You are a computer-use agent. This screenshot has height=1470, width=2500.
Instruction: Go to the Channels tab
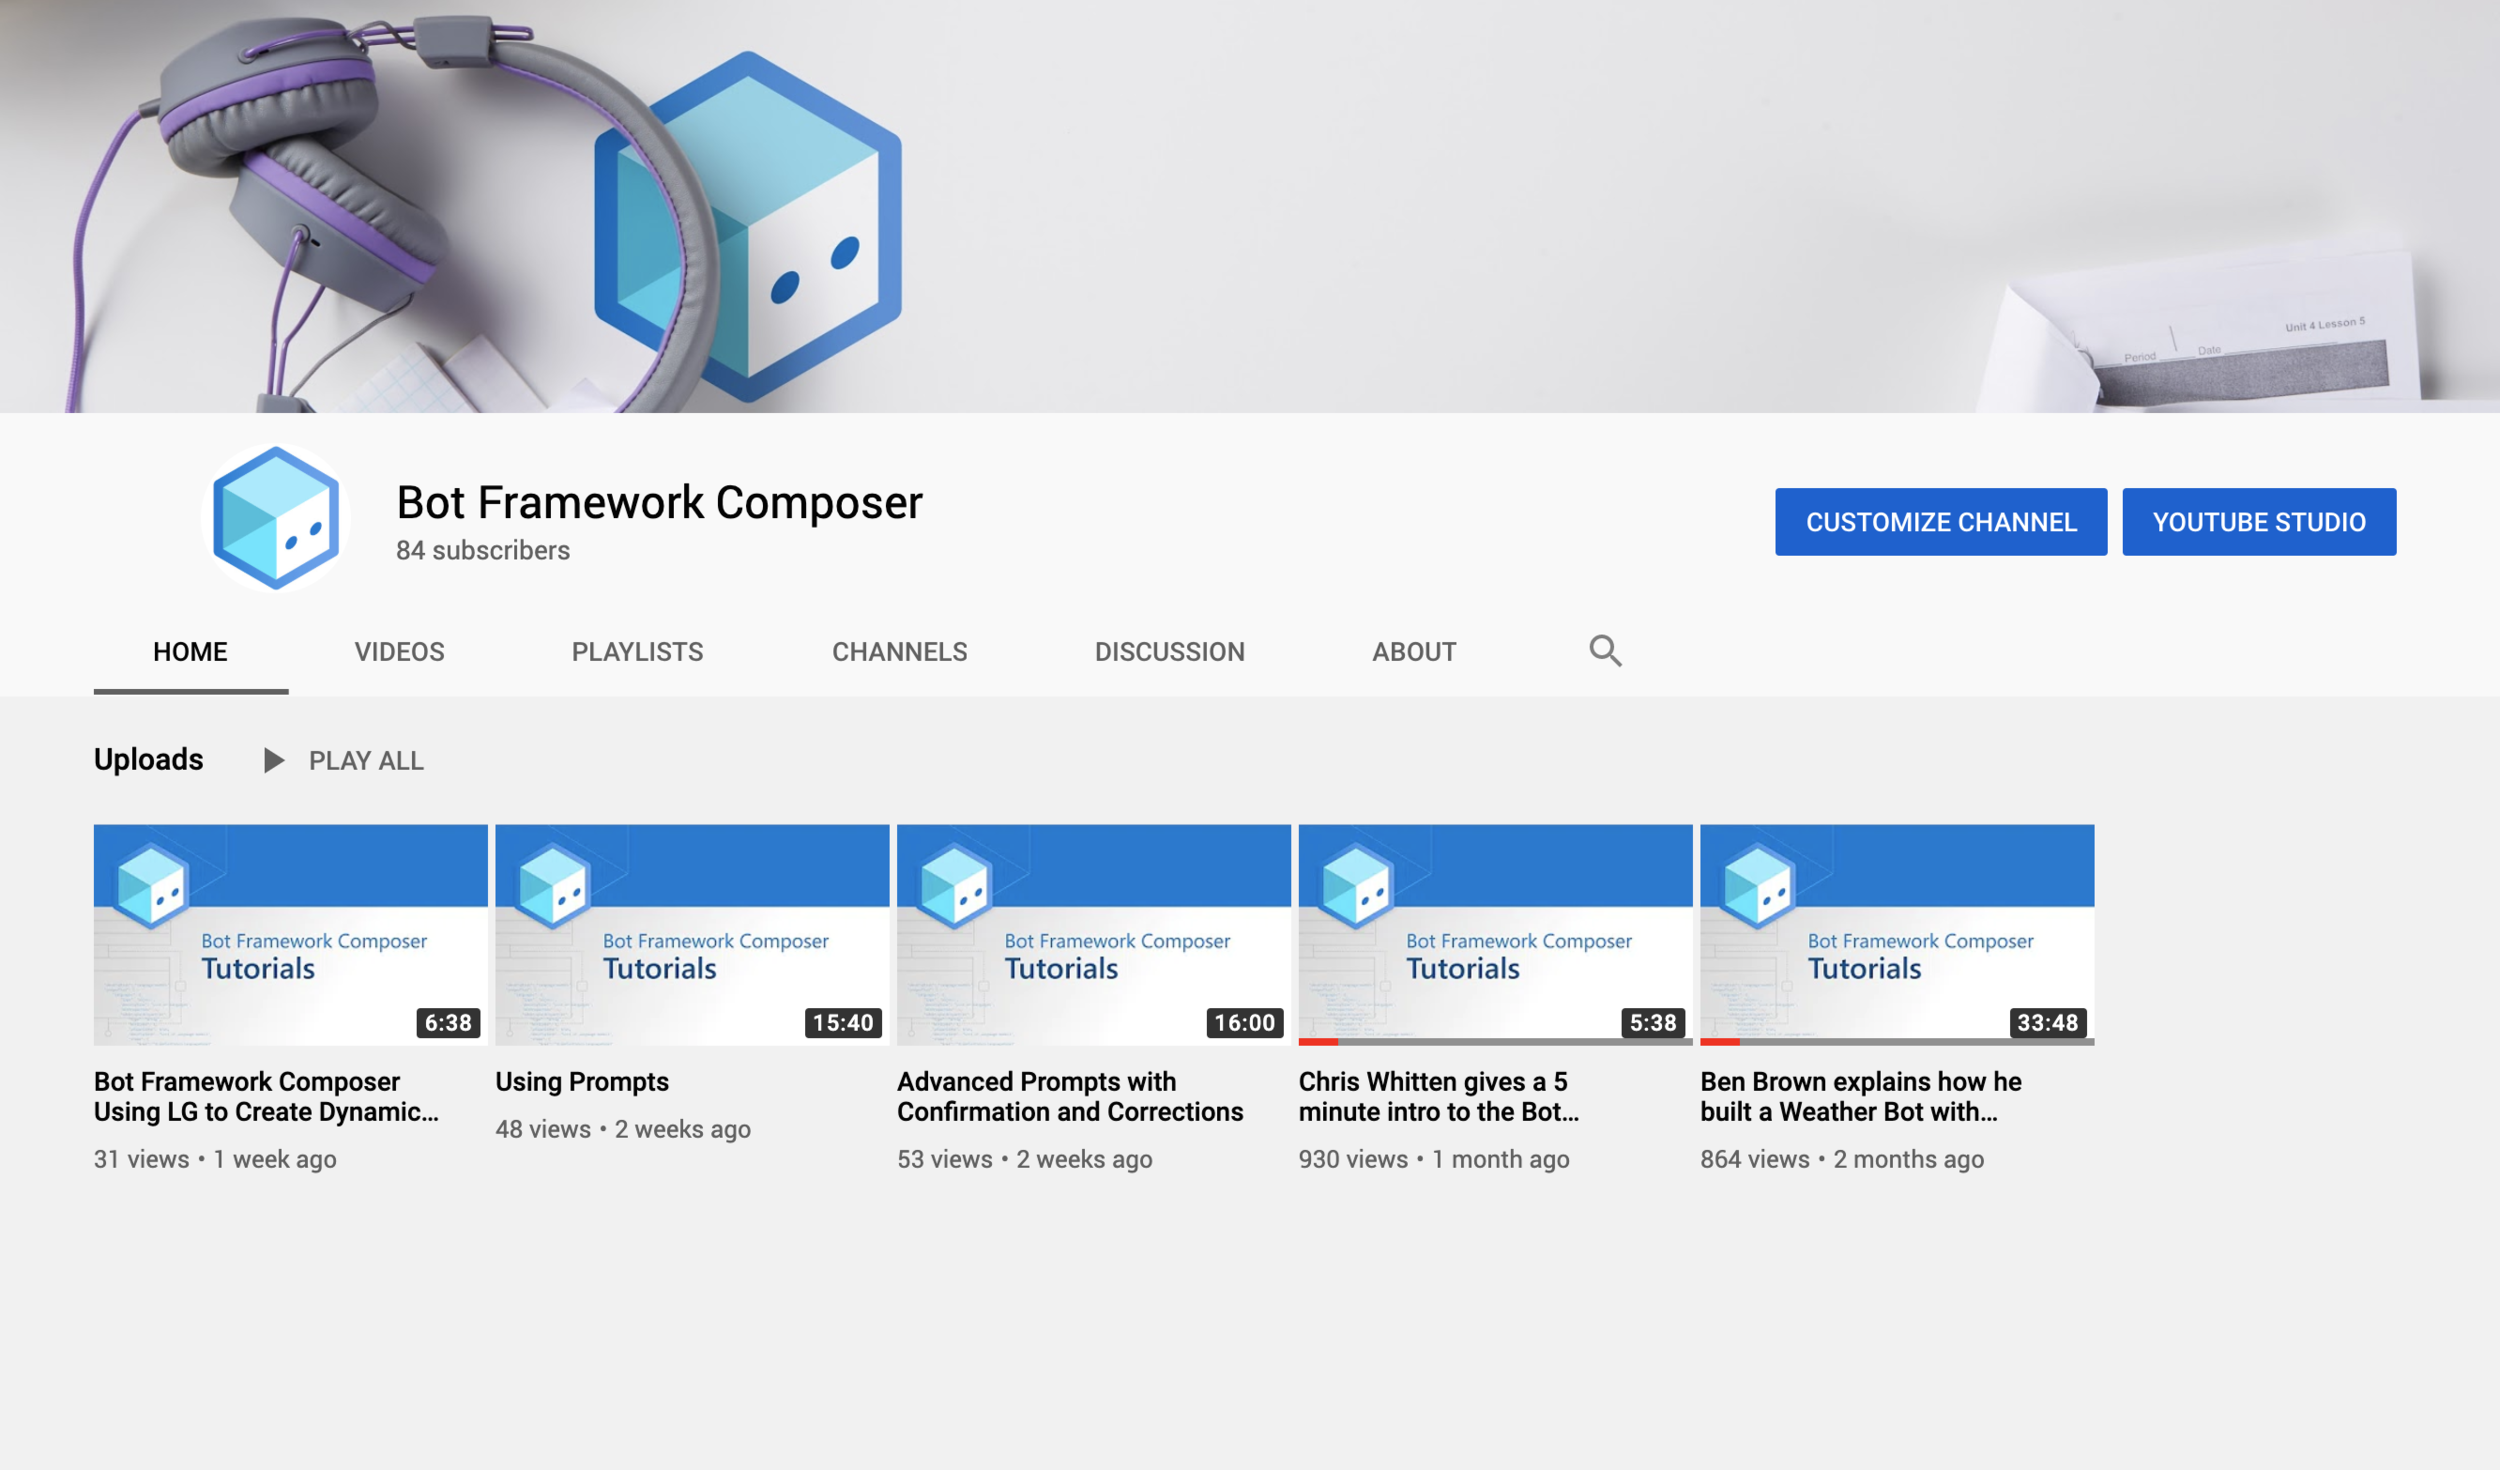pos(899,652)
